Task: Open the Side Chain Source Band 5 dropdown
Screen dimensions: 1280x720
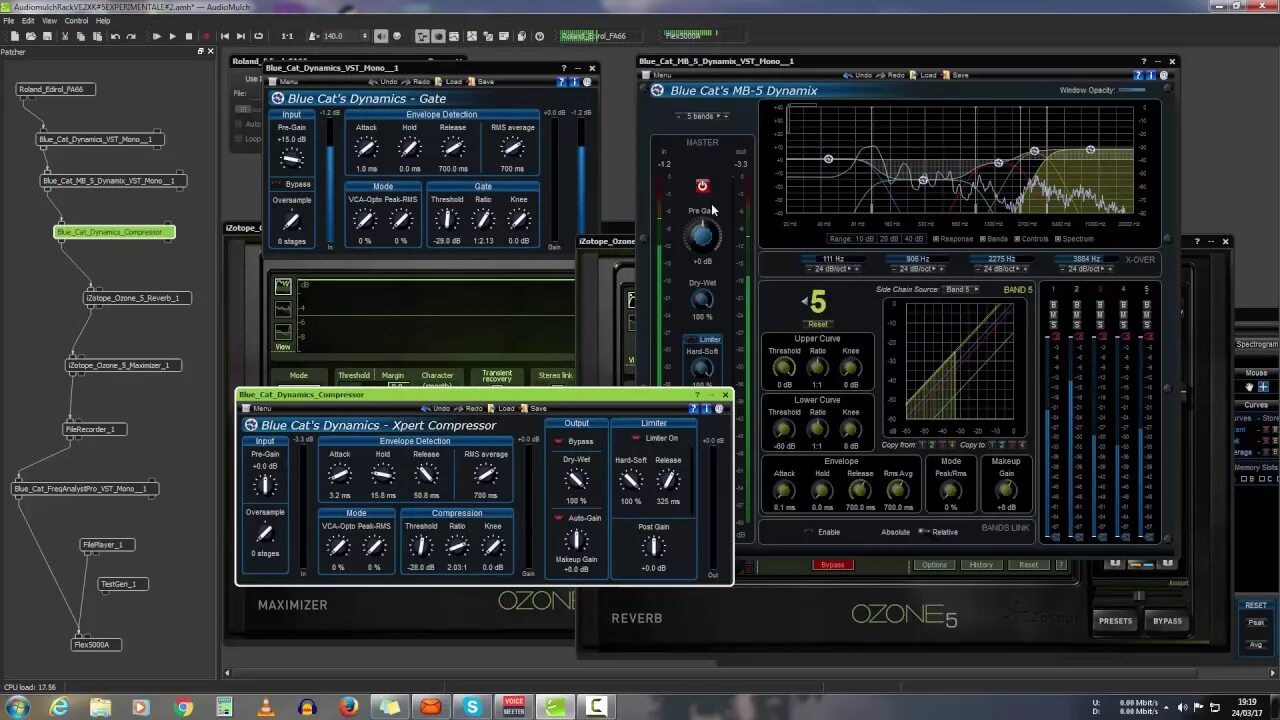Action: 960,289
